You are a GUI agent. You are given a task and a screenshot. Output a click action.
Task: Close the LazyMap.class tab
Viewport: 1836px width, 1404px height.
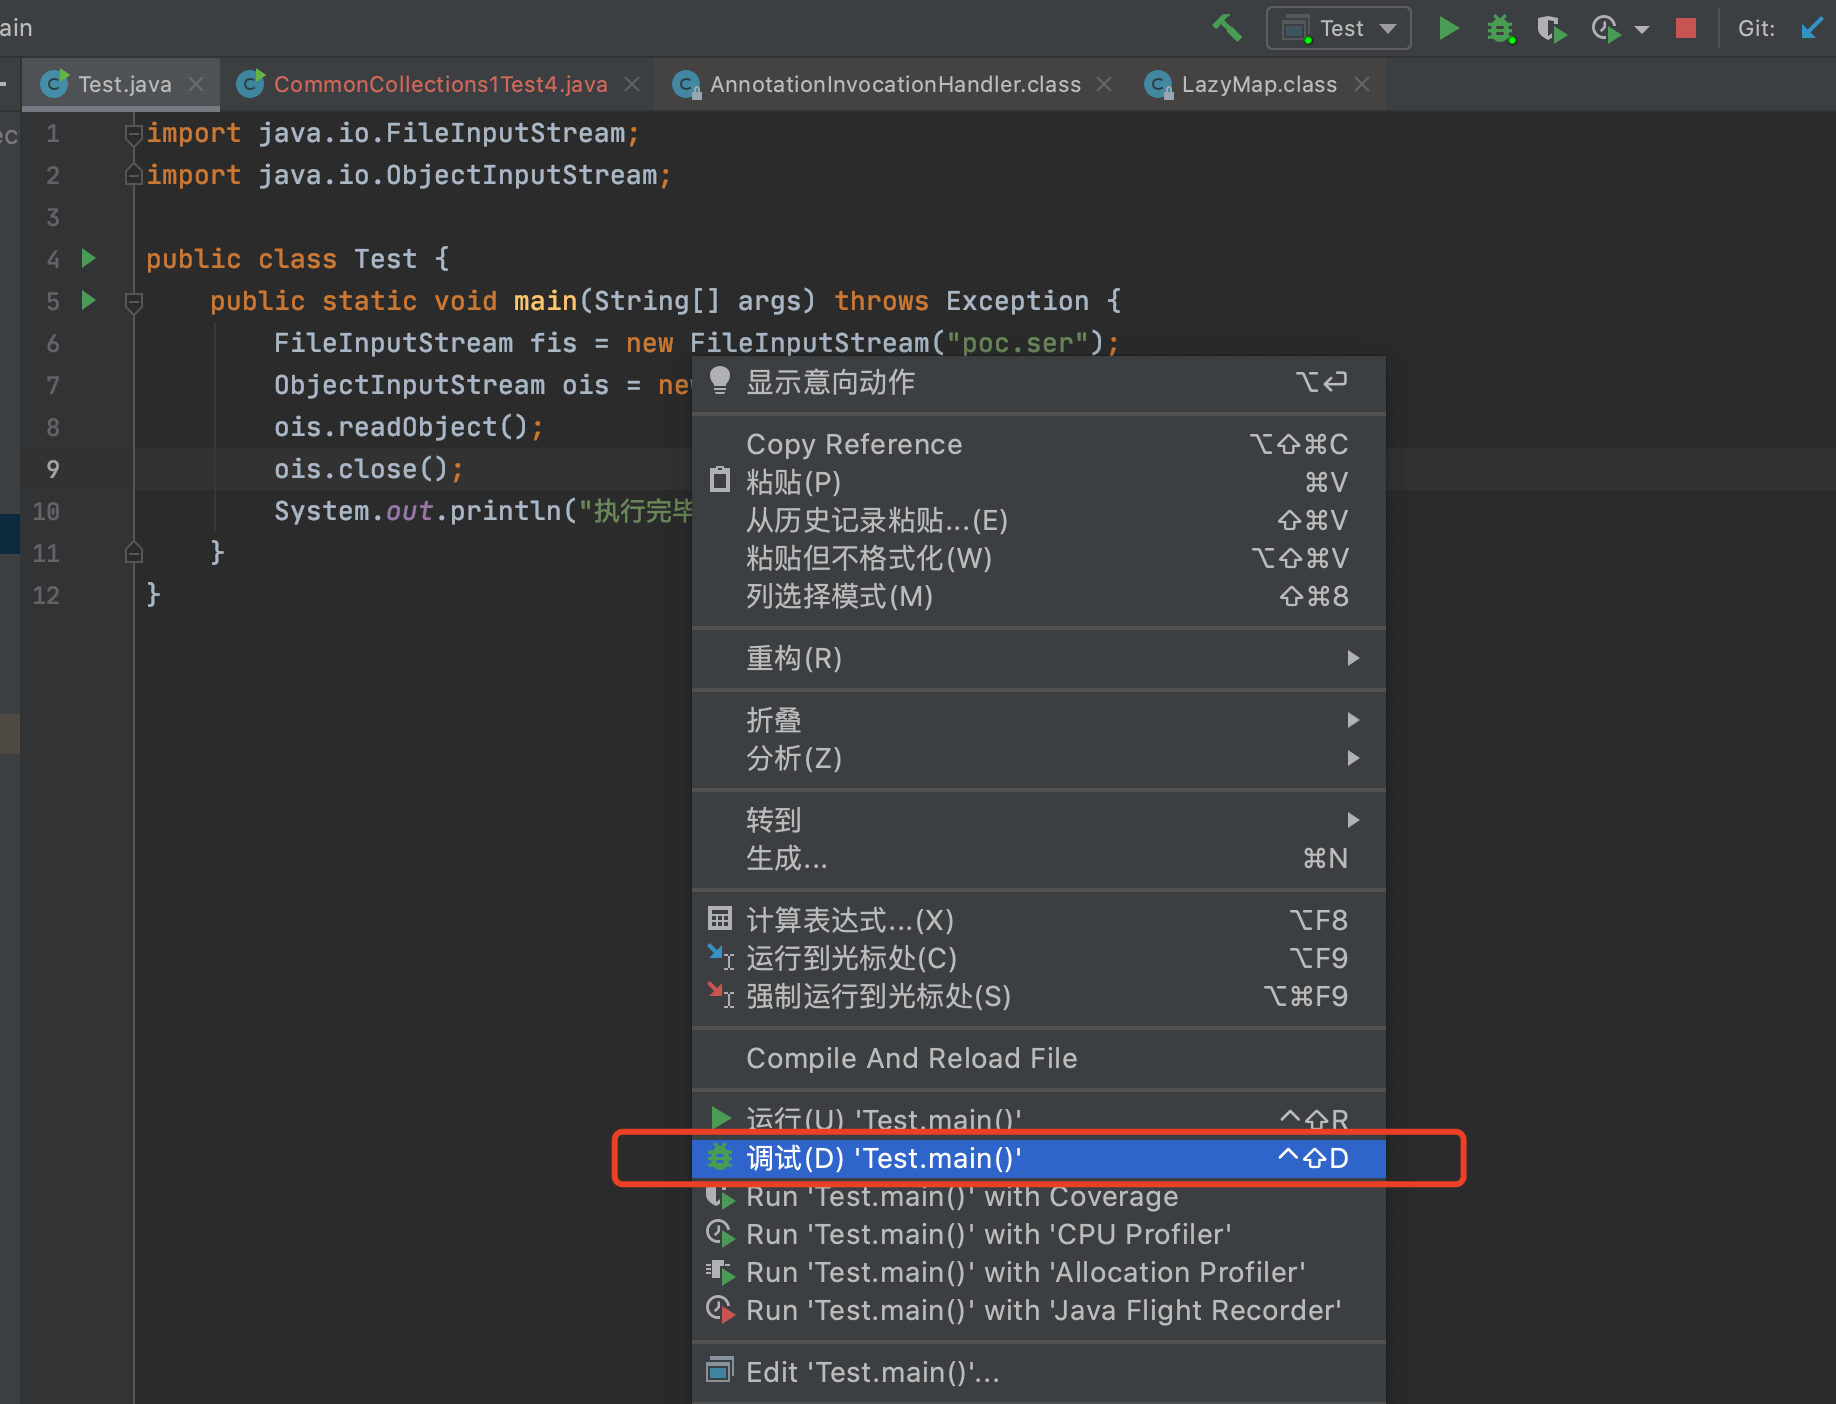(1362, 84)
